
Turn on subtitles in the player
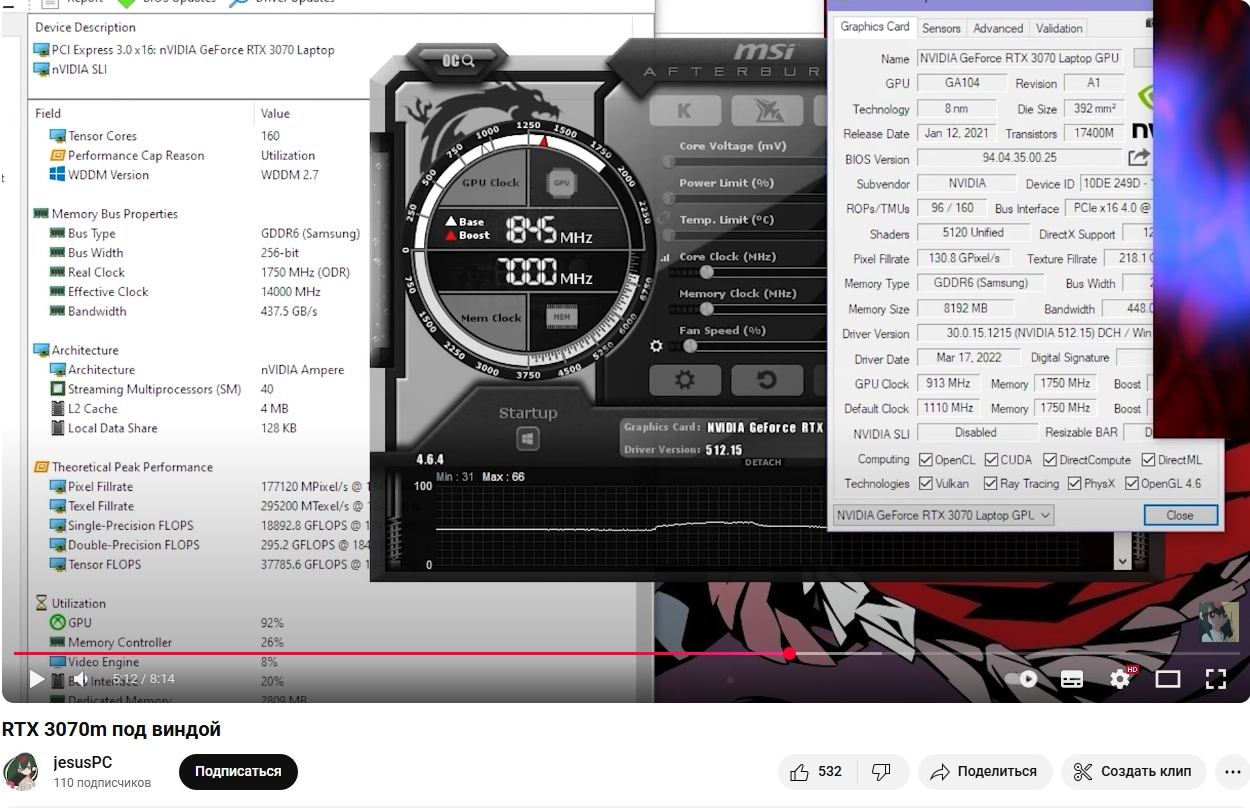(1072, 679)
